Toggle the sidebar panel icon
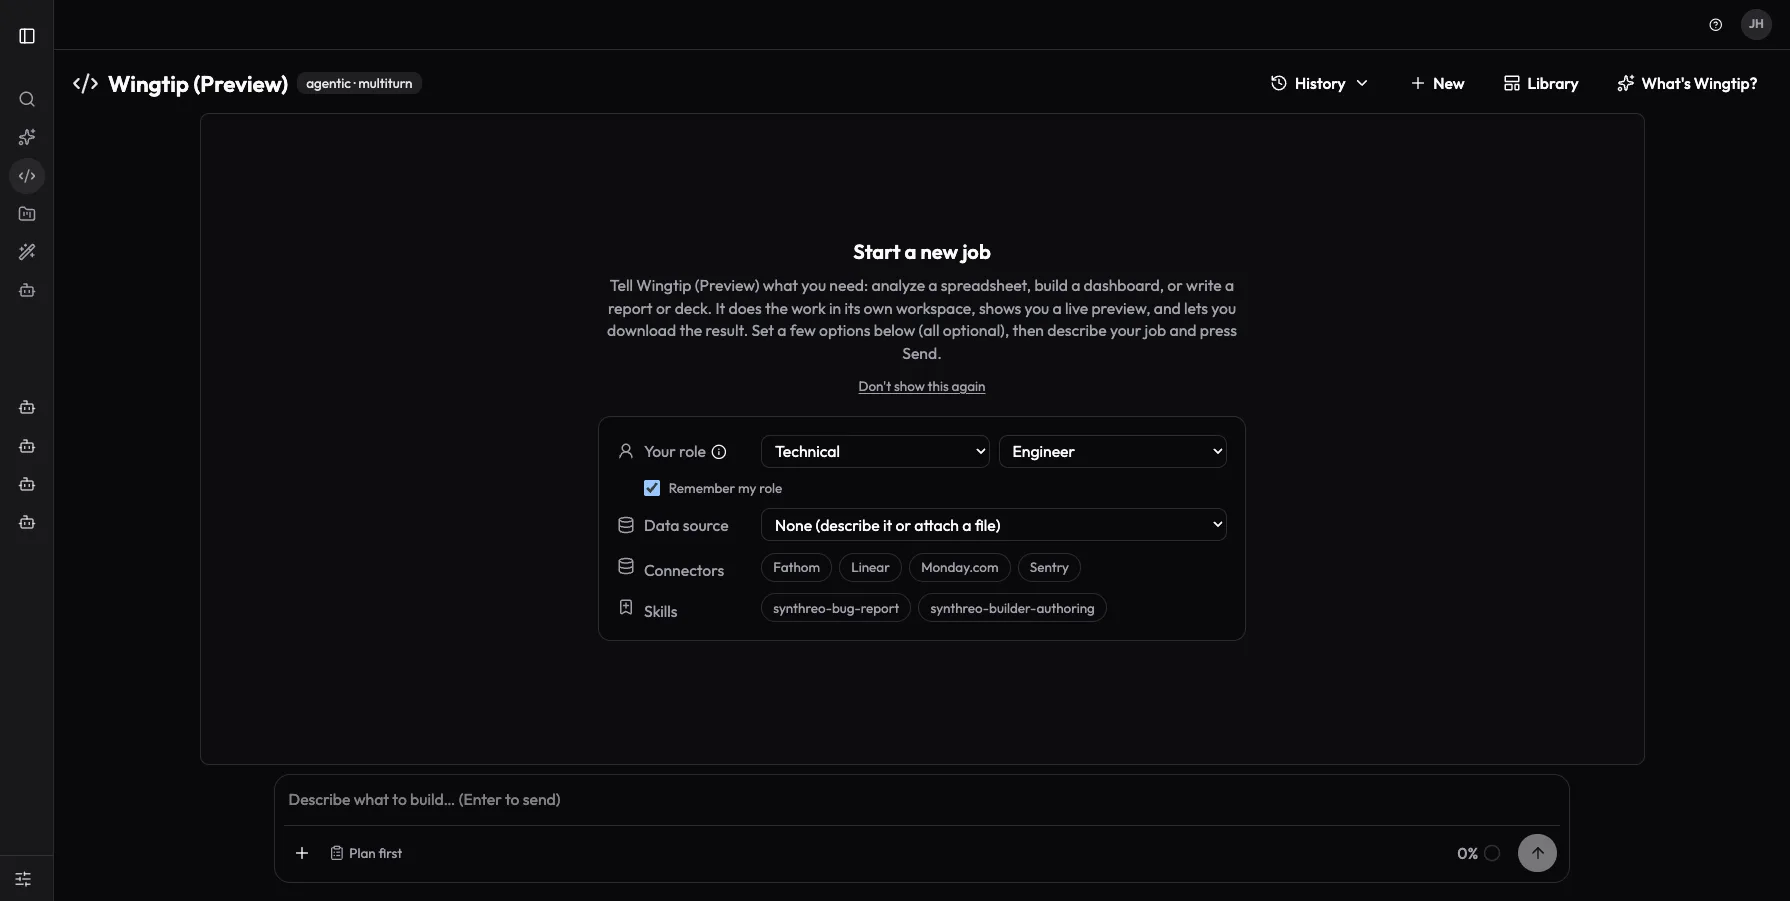This screenshot has width=1790, height=901. click(x=27, y=36)
